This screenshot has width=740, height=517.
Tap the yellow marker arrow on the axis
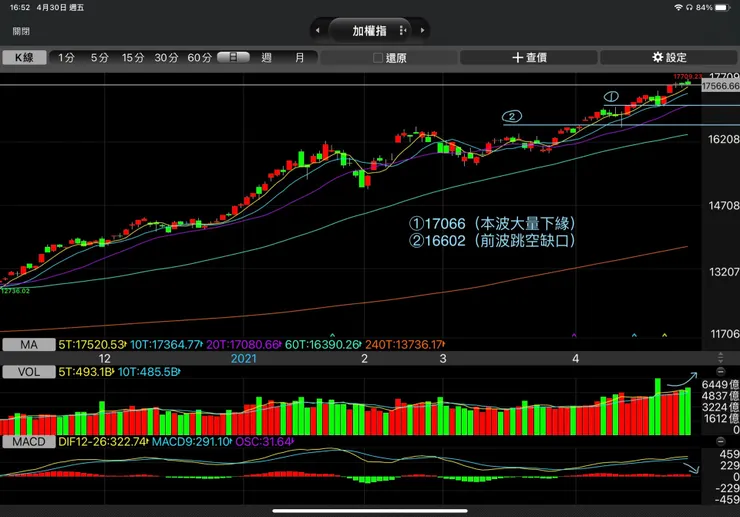(x=664, y=335)
